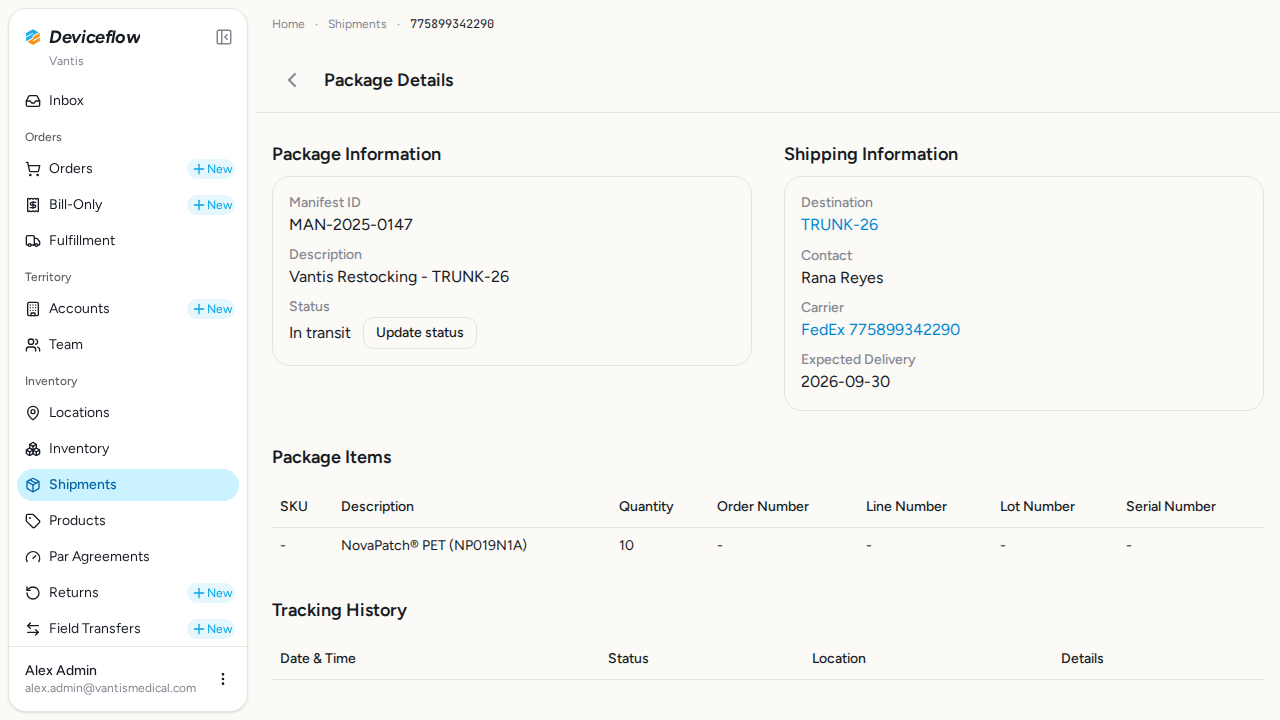Click the alex.admin@vantismedical.com email
This screenshot has height=720, width=1280.
(111, 688)
